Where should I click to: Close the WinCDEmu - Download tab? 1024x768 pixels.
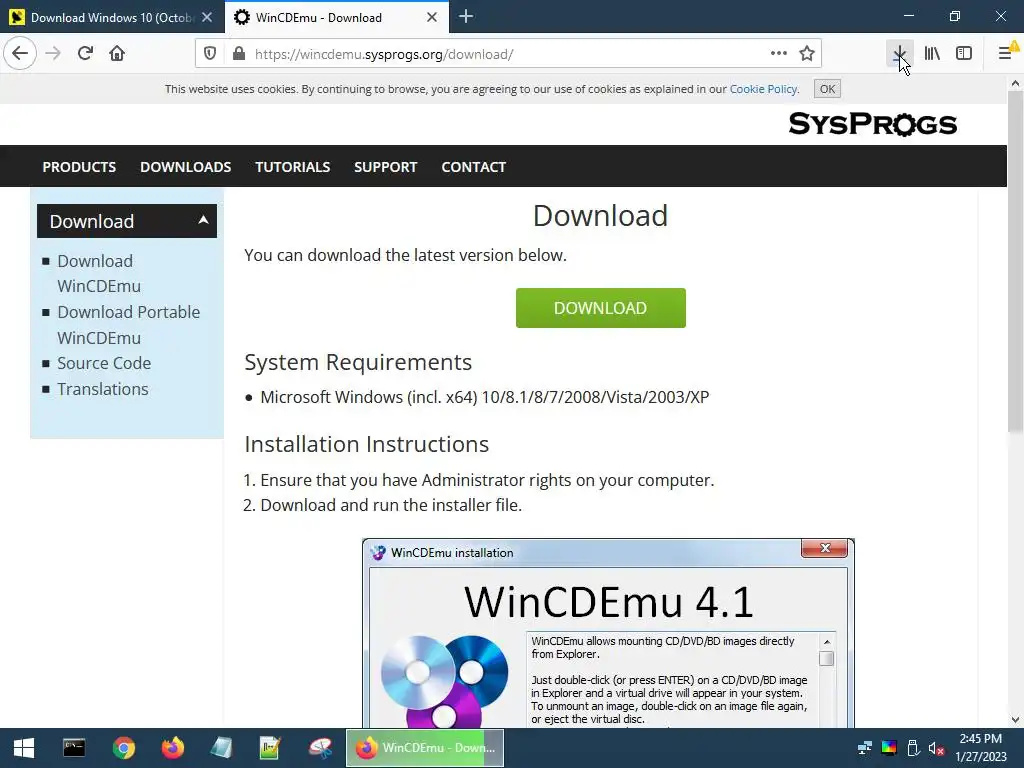coord(432,18)
